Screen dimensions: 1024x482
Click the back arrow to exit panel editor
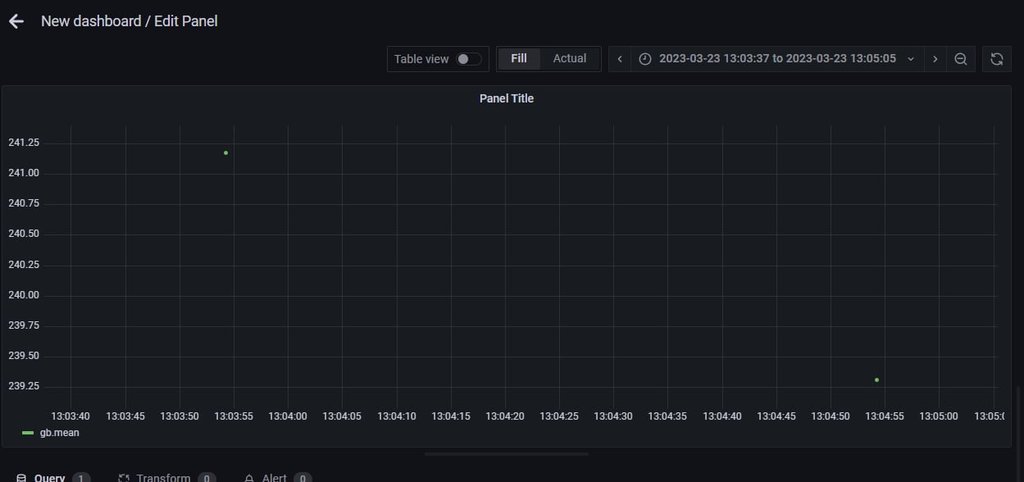click(x=16, y=21)
